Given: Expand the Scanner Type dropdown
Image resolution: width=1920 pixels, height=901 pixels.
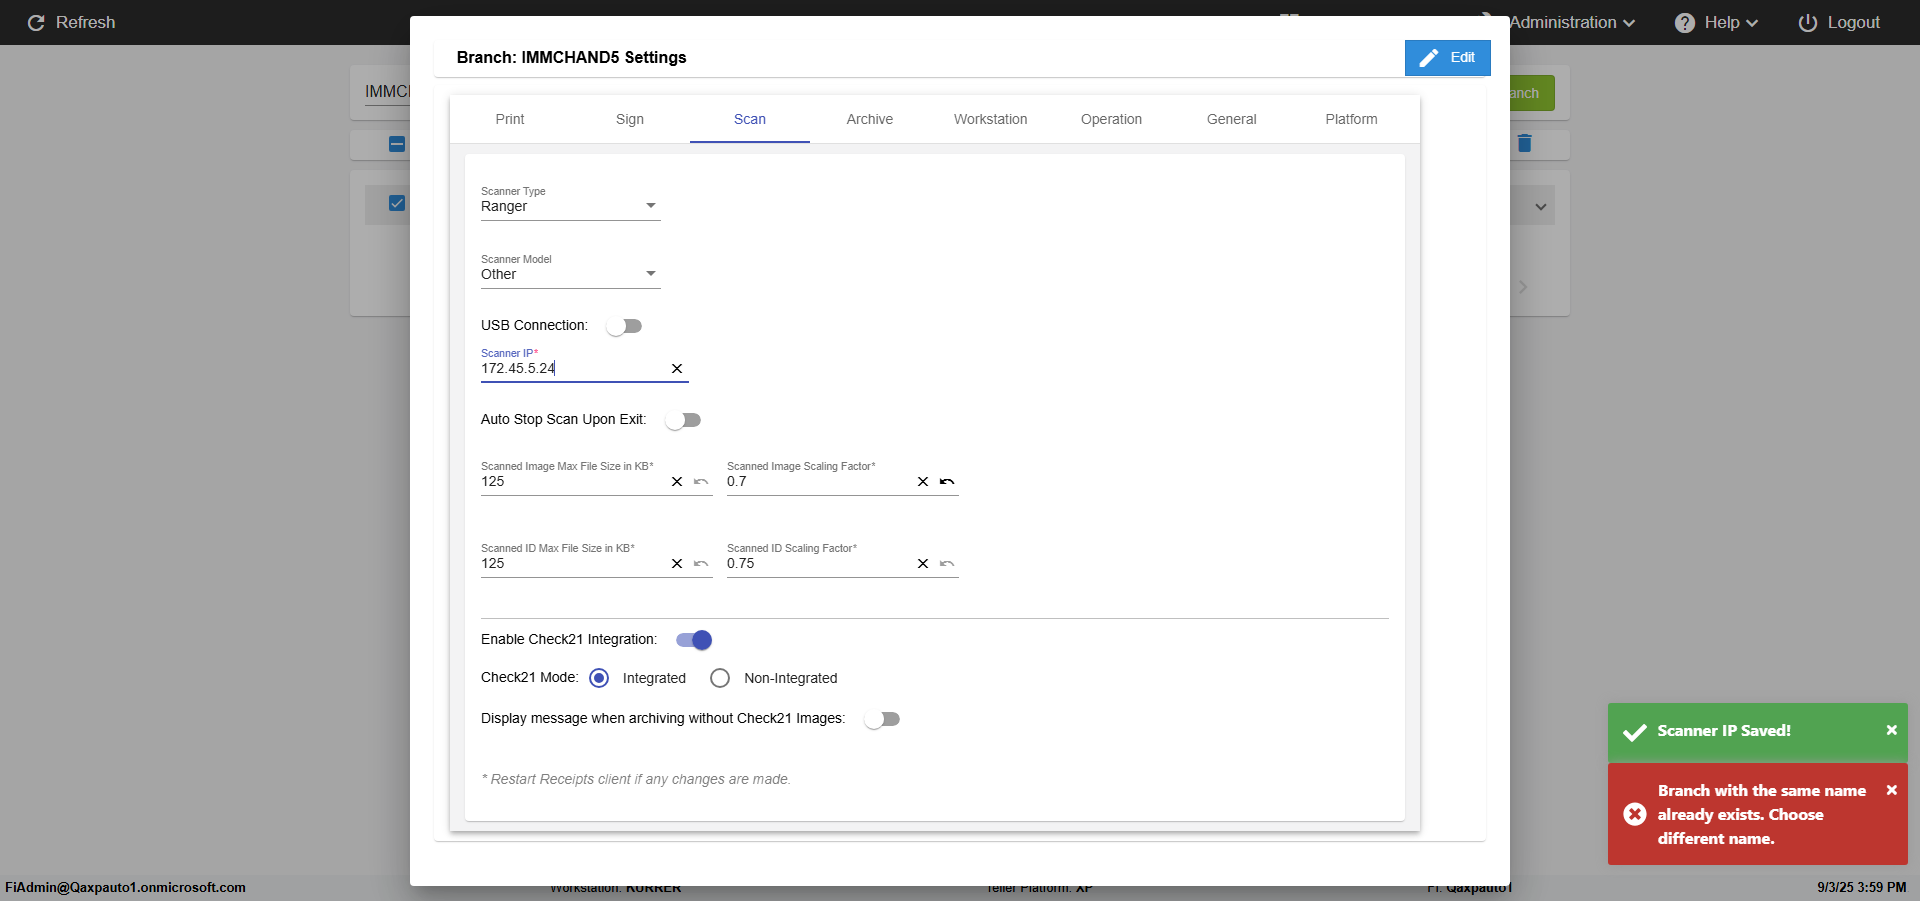Looking at the screenshot, I should 570,206.
